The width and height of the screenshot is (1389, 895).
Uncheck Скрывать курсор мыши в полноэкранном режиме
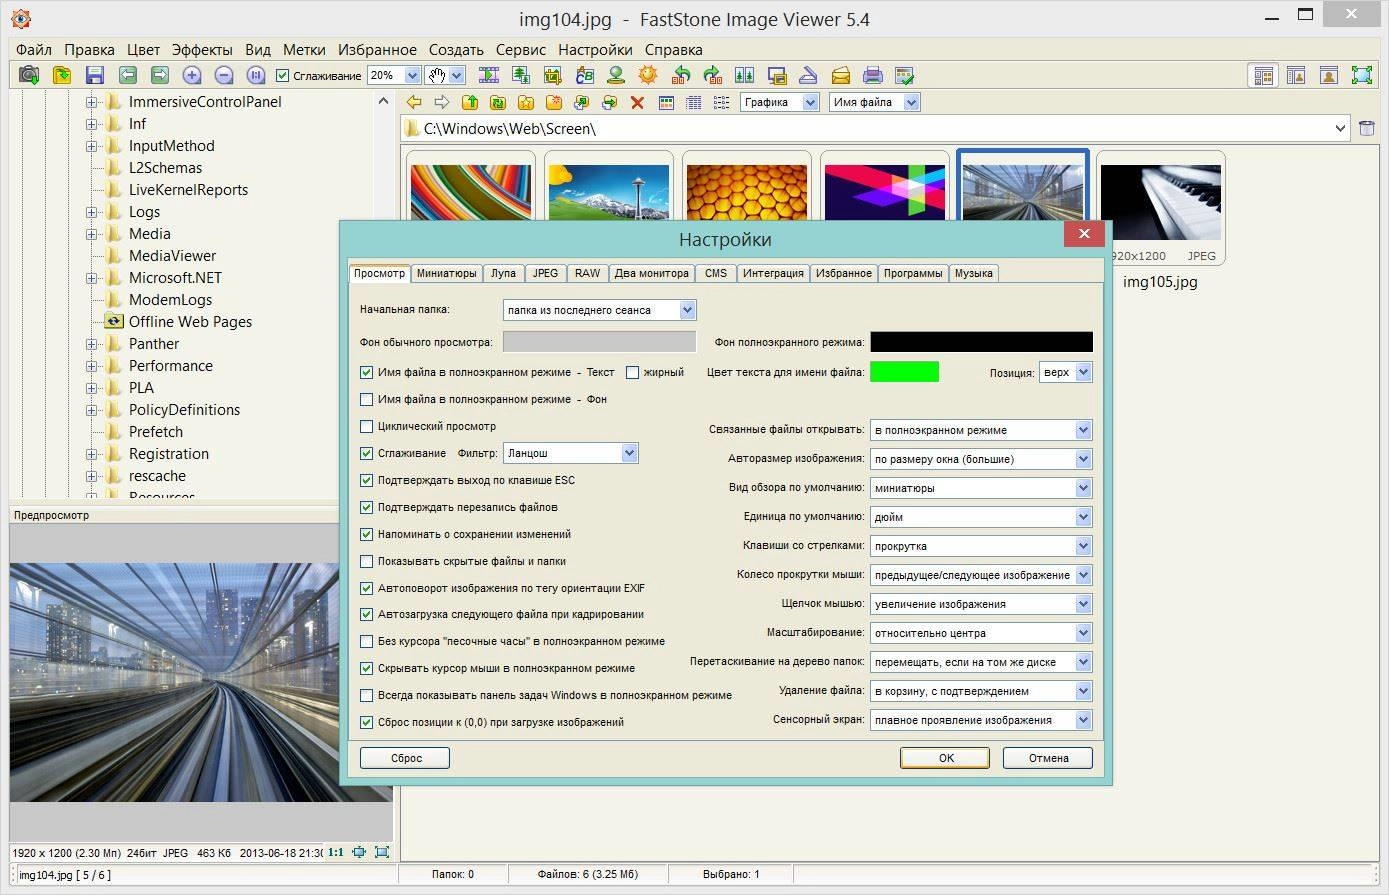(x=366, y=668)
